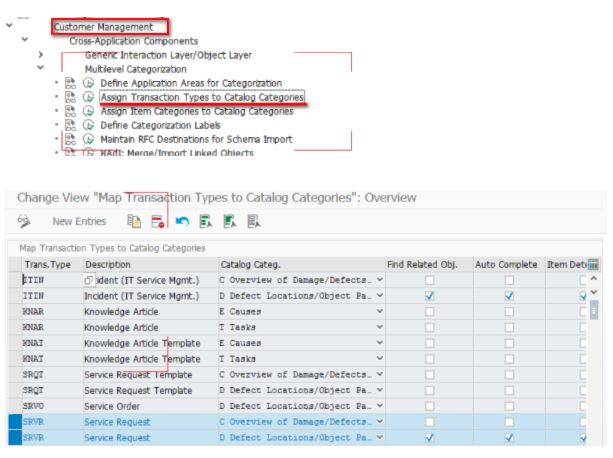Screen dimensions: 613x458
Task: Uncheck Find Related Obj. for second ITIN row
Action: click(430, 296)
